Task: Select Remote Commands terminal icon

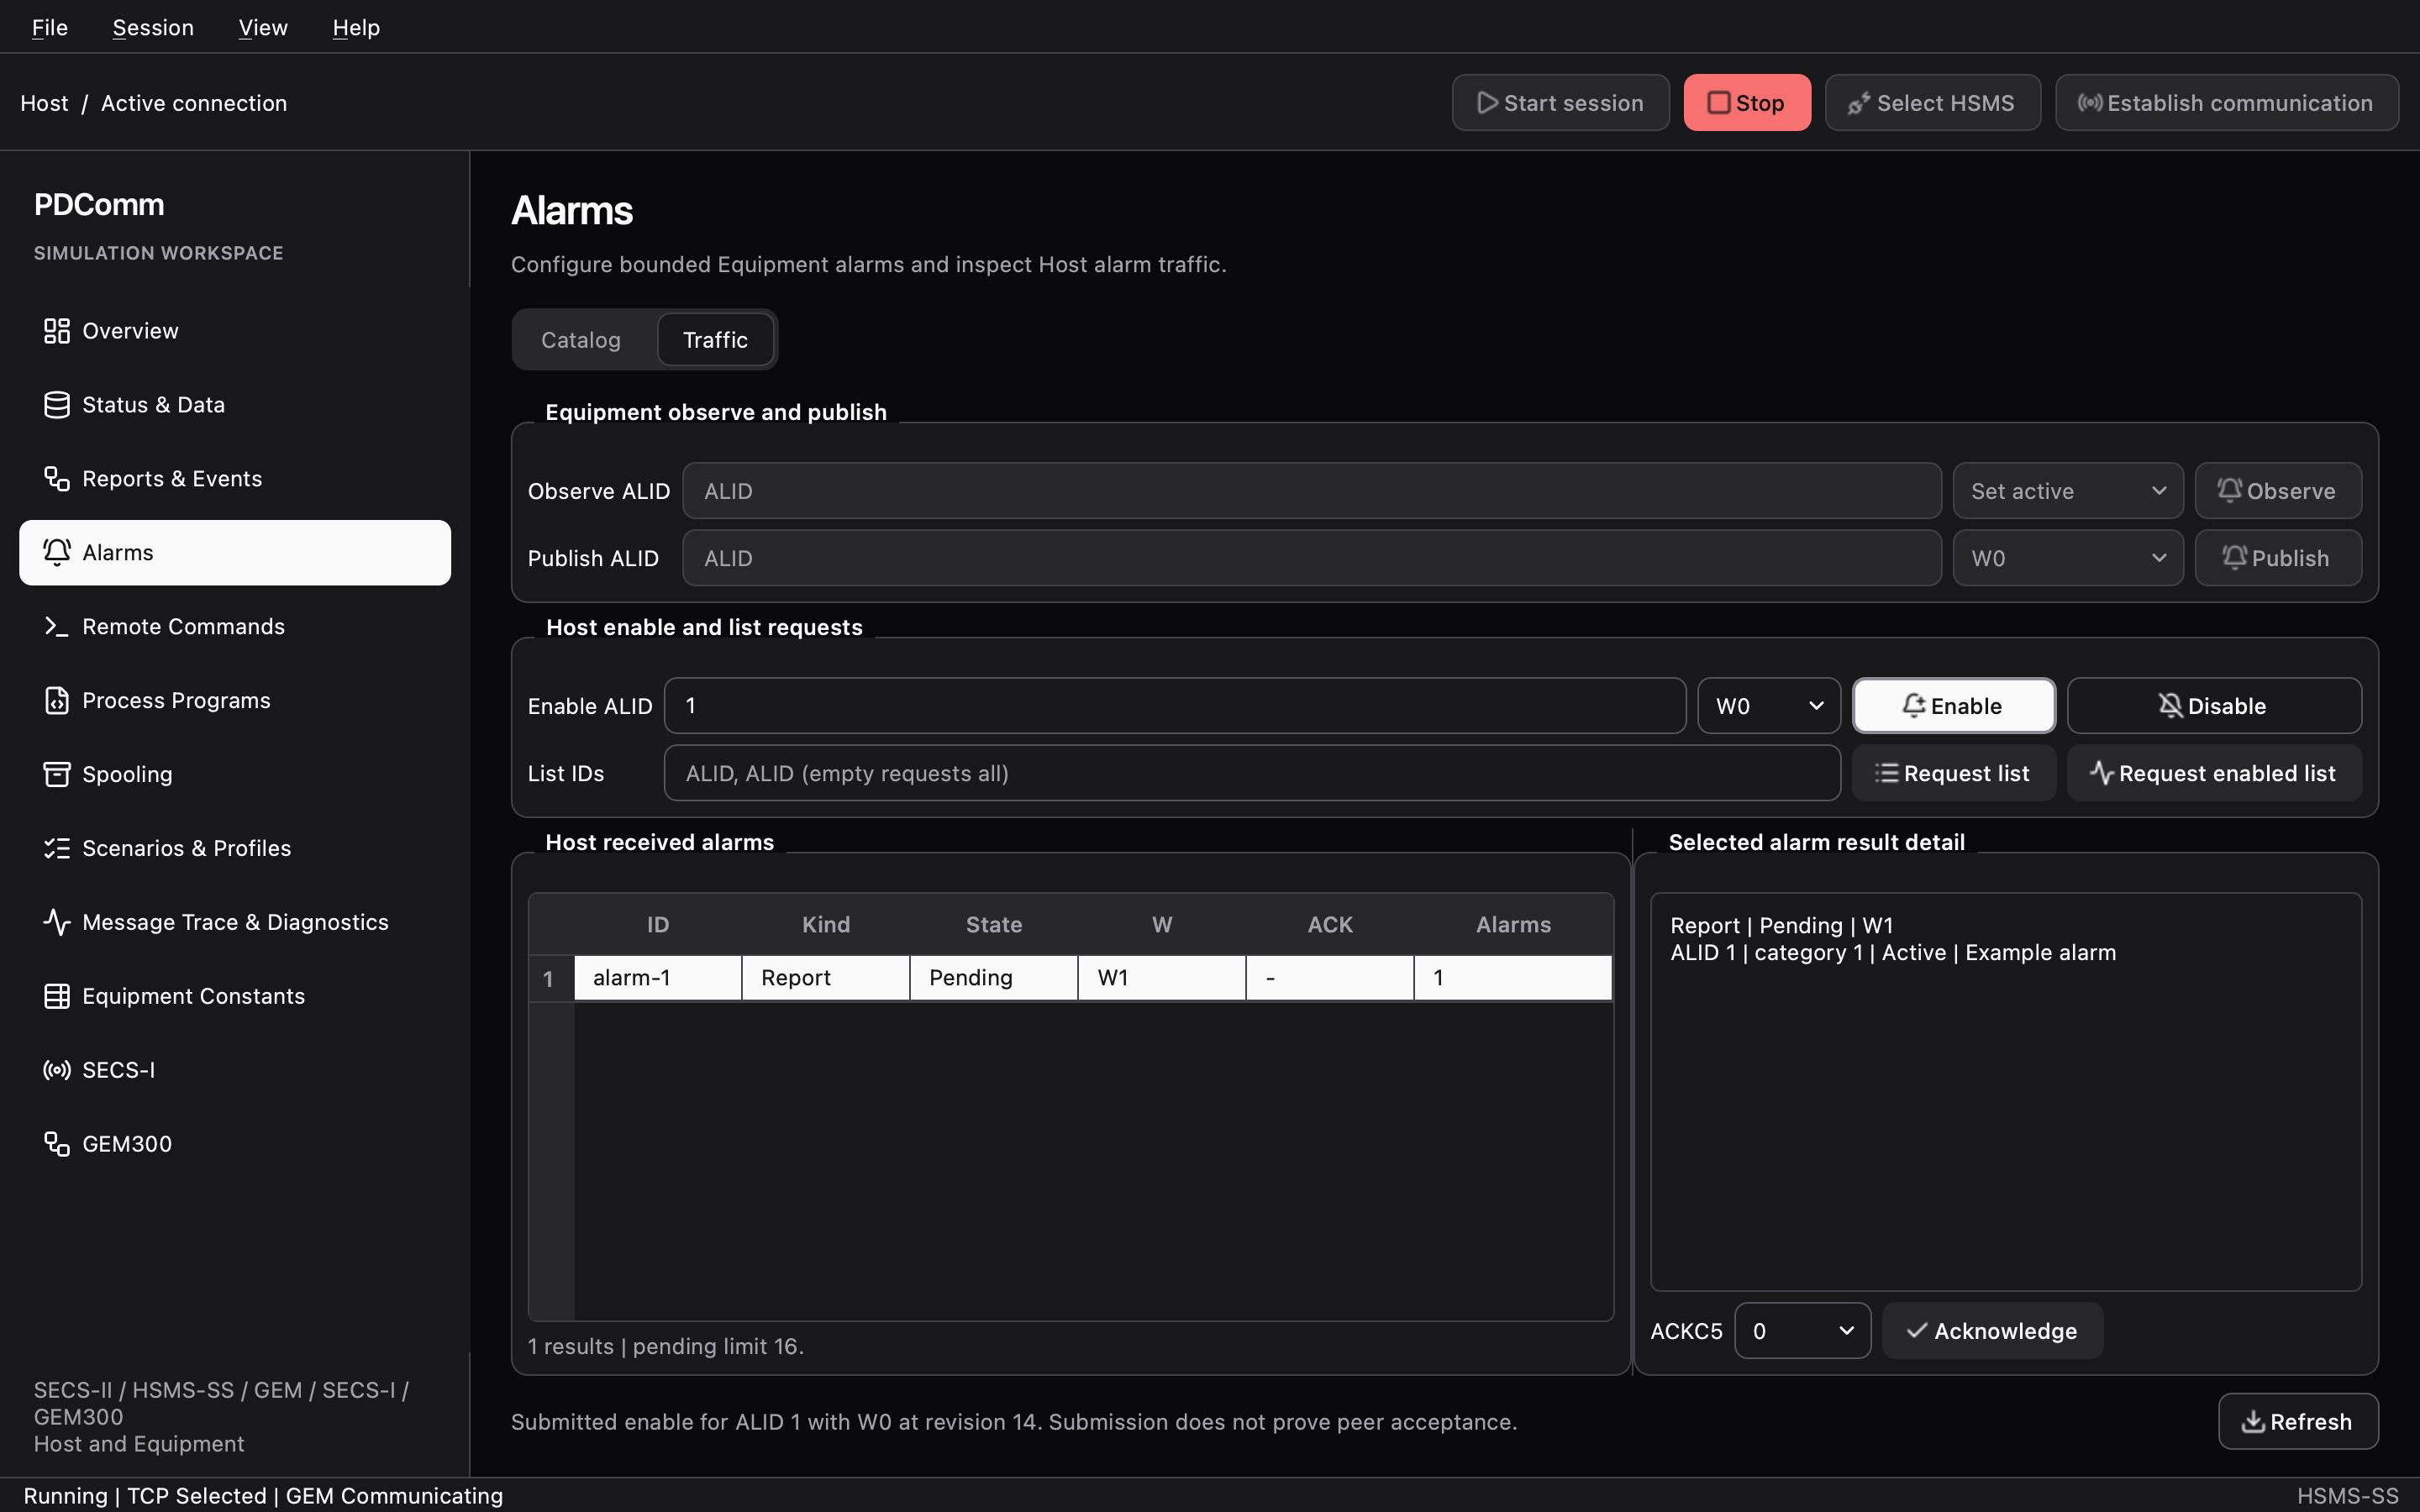Action: click(x=57, y=627)
